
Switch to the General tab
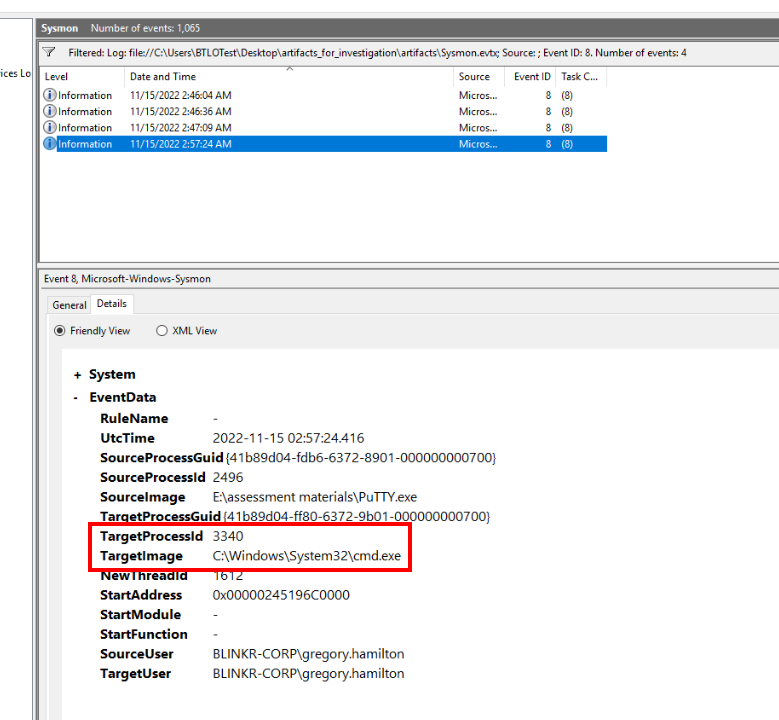point(69,305)
